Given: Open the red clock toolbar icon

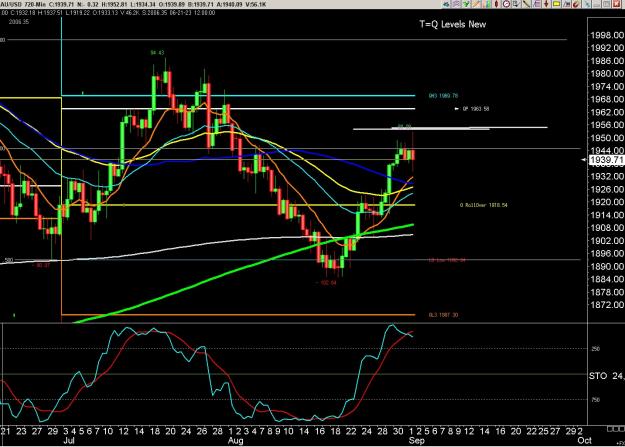Looking at the screenshot, I should click(507, 4).
